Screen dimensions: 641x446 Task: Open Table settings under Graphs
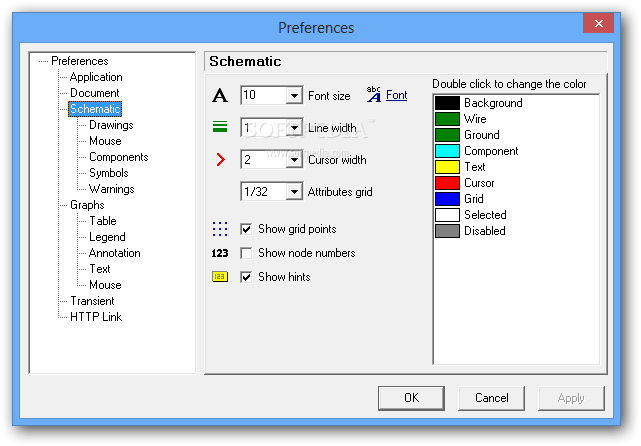[103, 221]
